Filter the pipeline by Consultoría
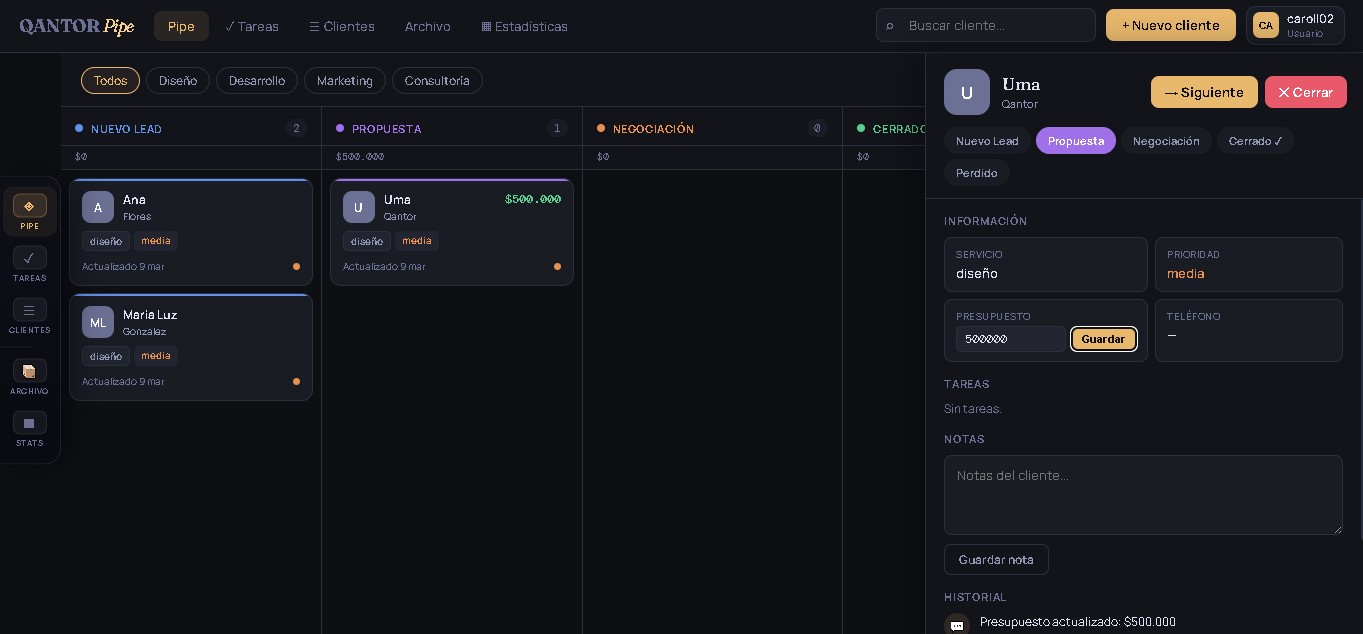This screenshot has width=1363, height=634. click(x=437, y=80)
